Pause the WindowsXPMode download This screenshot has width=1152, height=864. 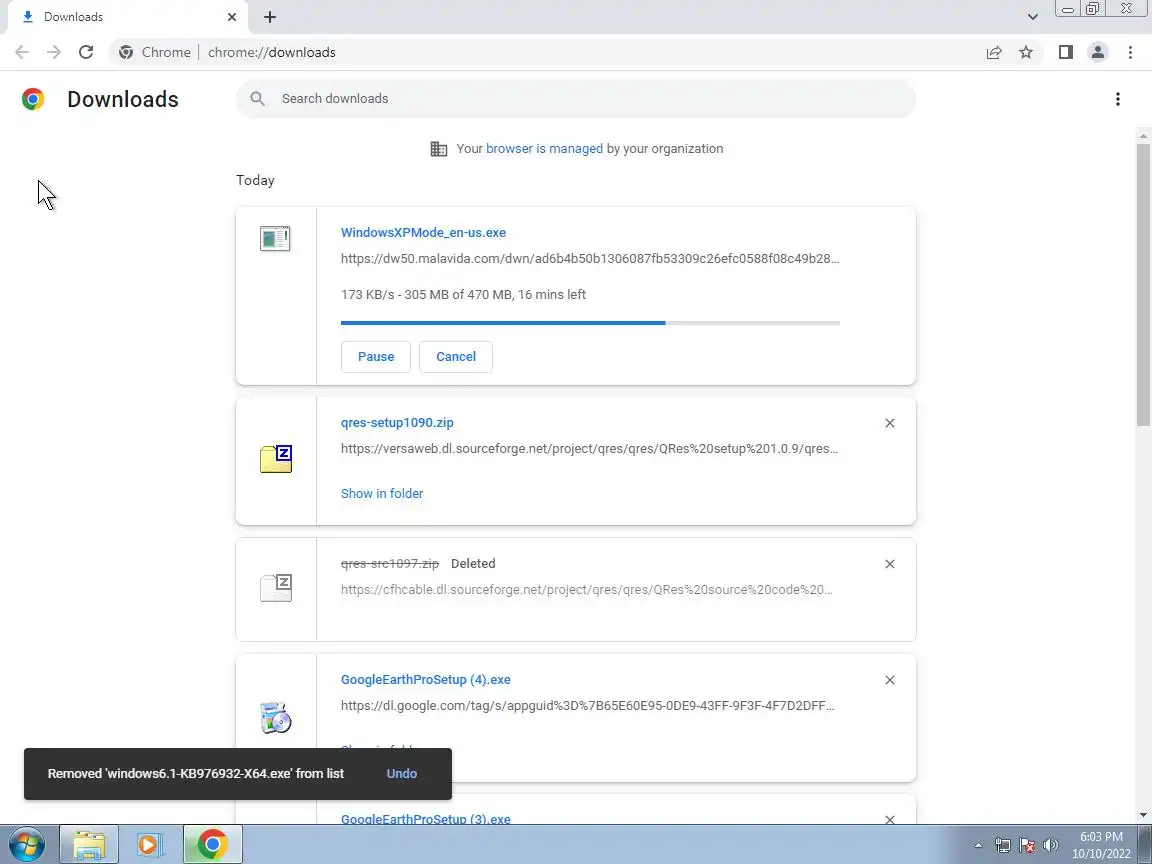[x=375, y=356]
